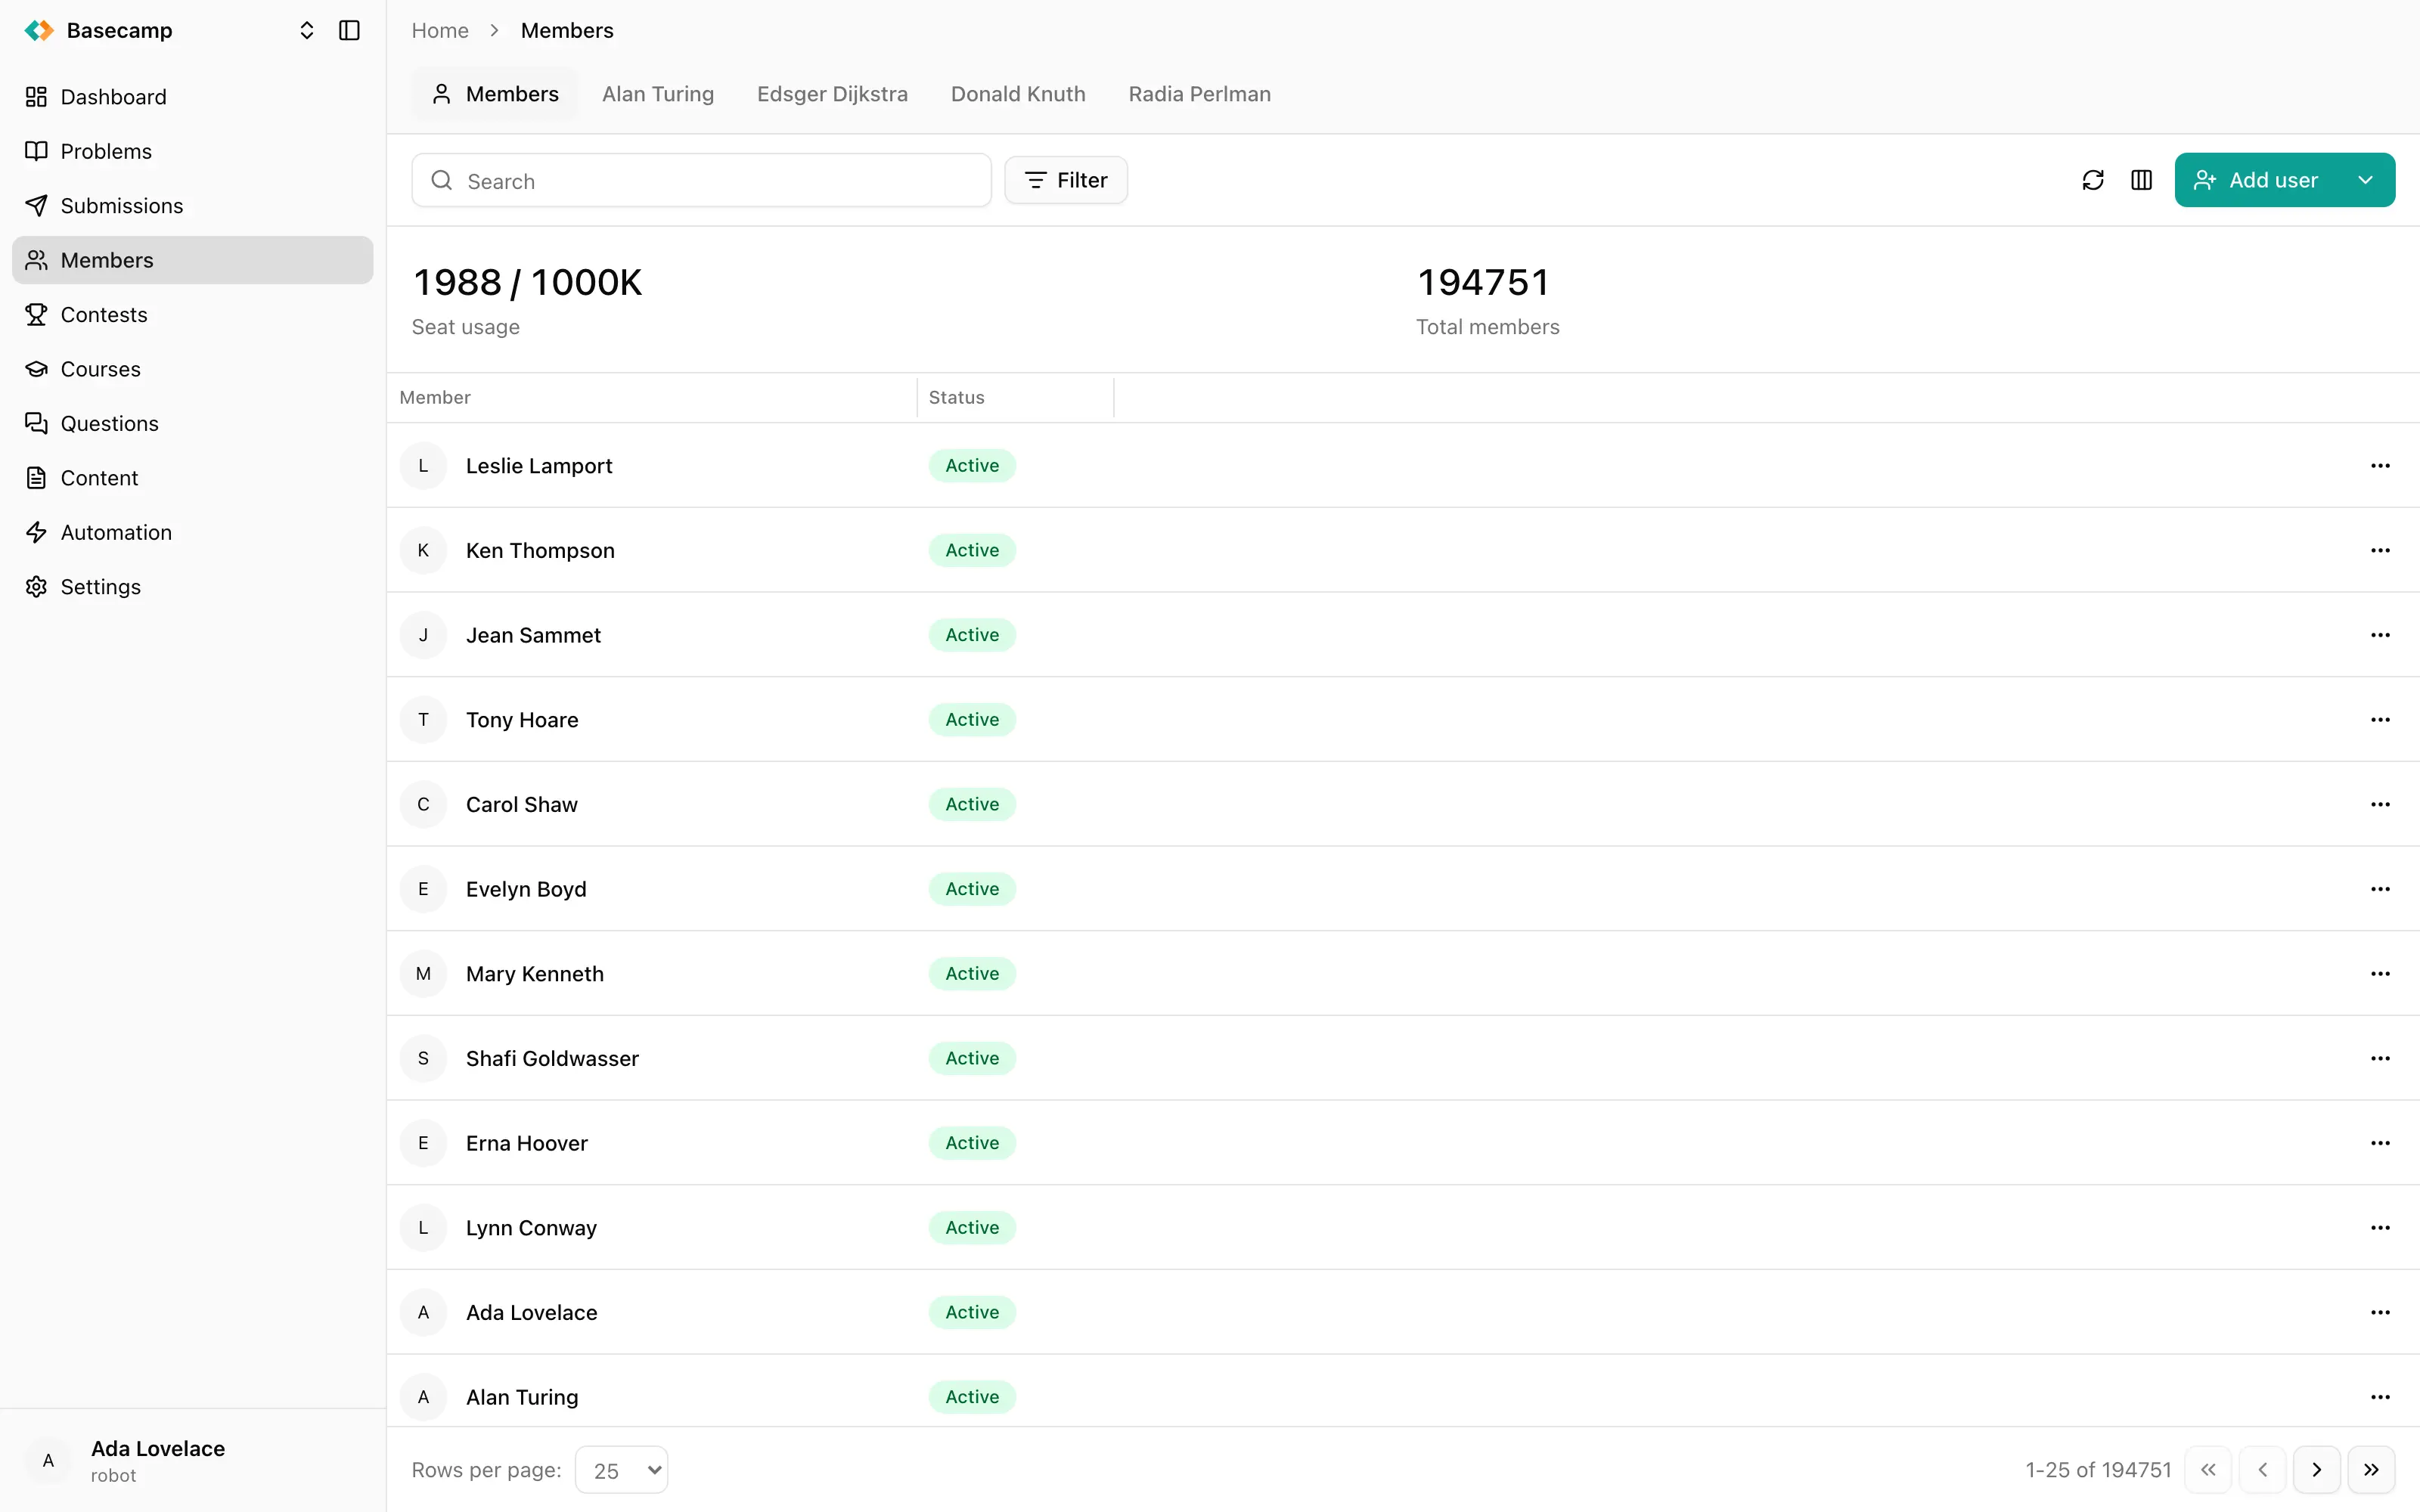The height and width of the screenshot is (1512, 2420).
Task: Expand the Add user dropdown arrow
Action: pos(2366,180)
